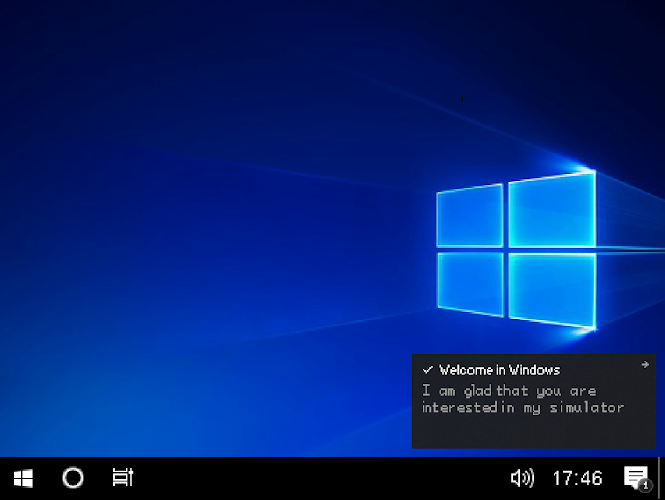Click the Show desktop strip at the taskbar edge
Viewport: 665px width, 500px height.
click(659, 478)
